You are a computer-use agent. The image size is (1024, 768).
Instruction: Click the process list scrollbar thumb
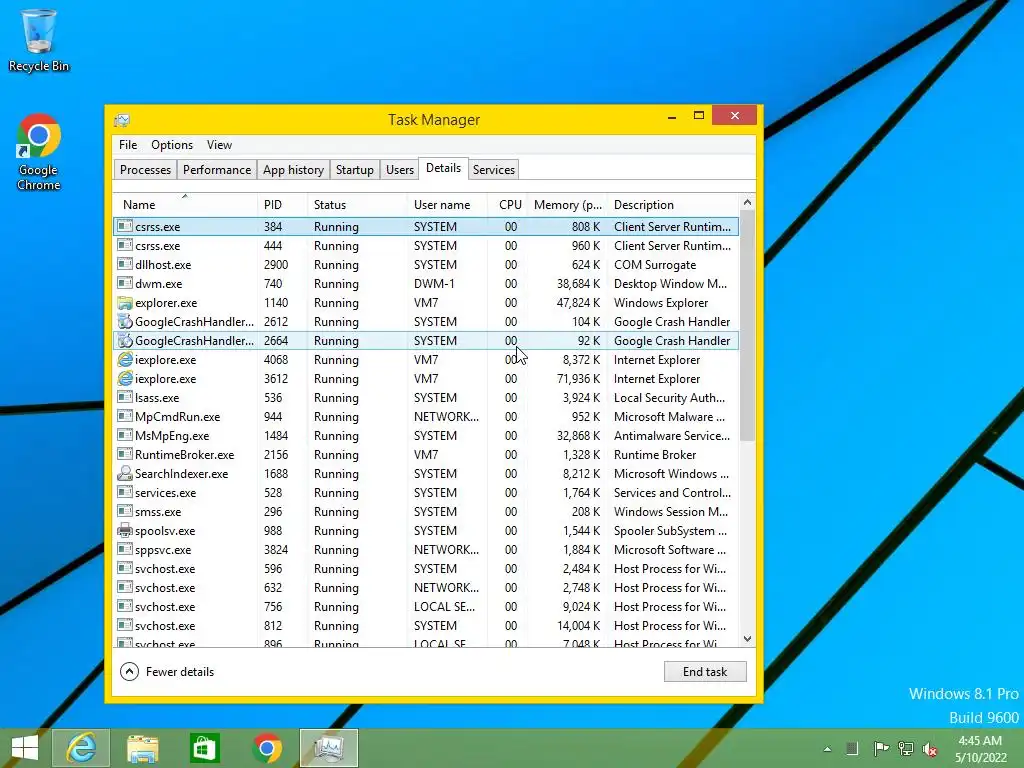click(x=748, y=325)
